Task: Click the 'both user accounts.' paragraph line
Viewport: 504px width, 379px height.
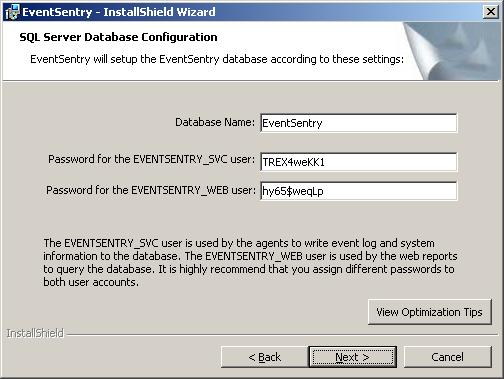Action: (x=91, y=282)
